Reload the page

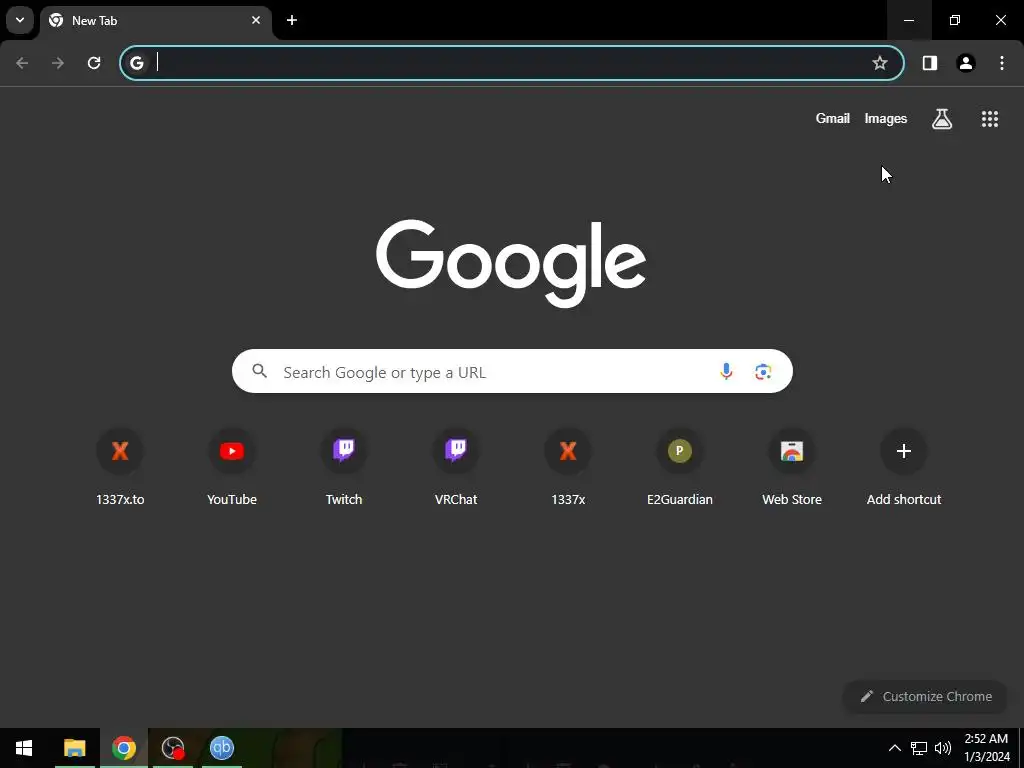tap(94, 63)
